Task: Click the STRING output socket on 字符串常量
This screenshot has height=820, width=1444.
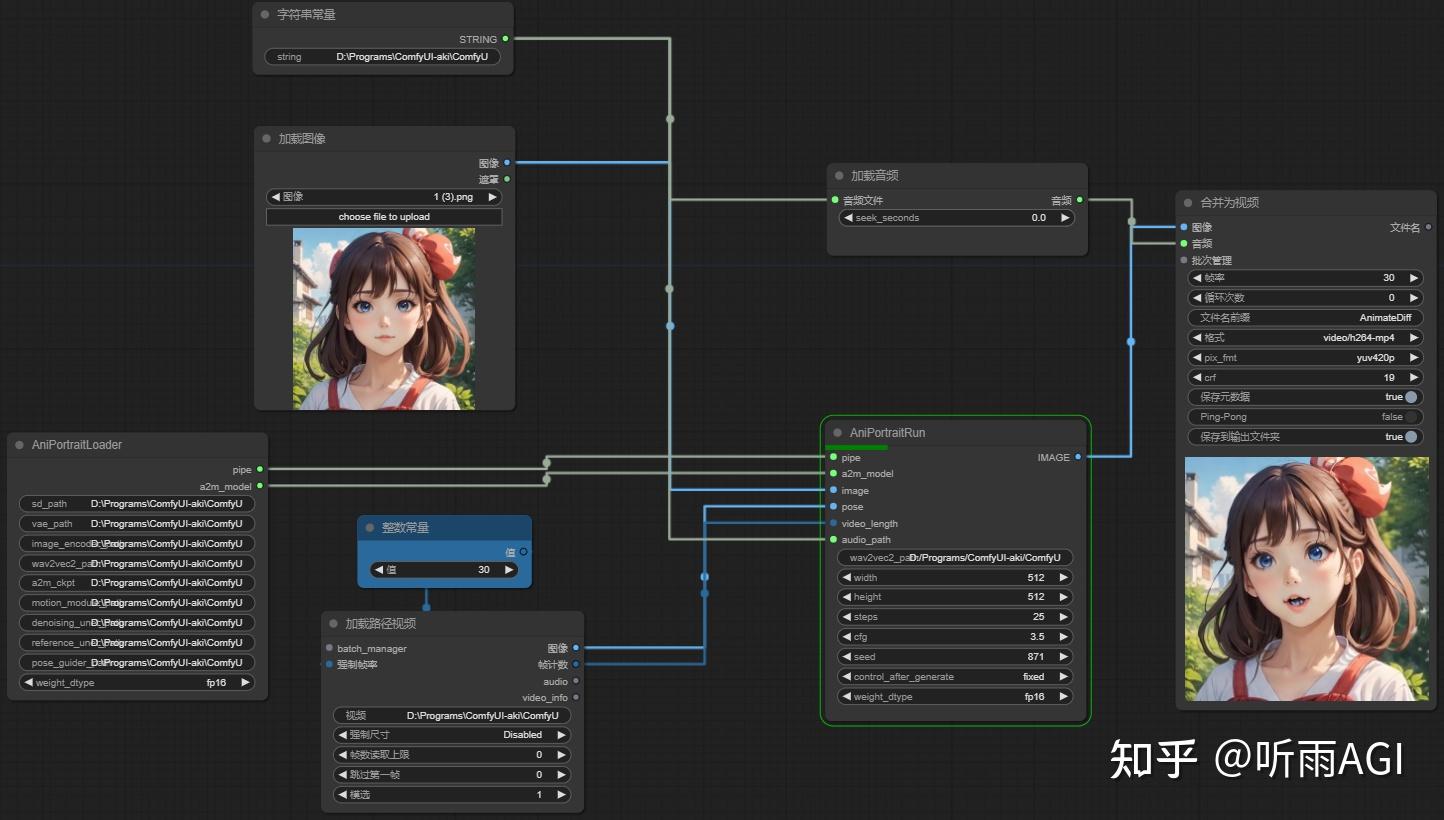Action: (x=505, y=39)
